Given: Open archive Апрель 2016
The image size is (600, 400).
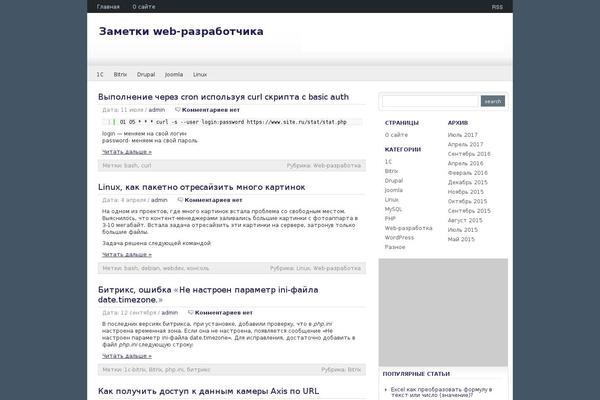Looking at the screenshot, I should pyautogui.click(x=465, y=163).
